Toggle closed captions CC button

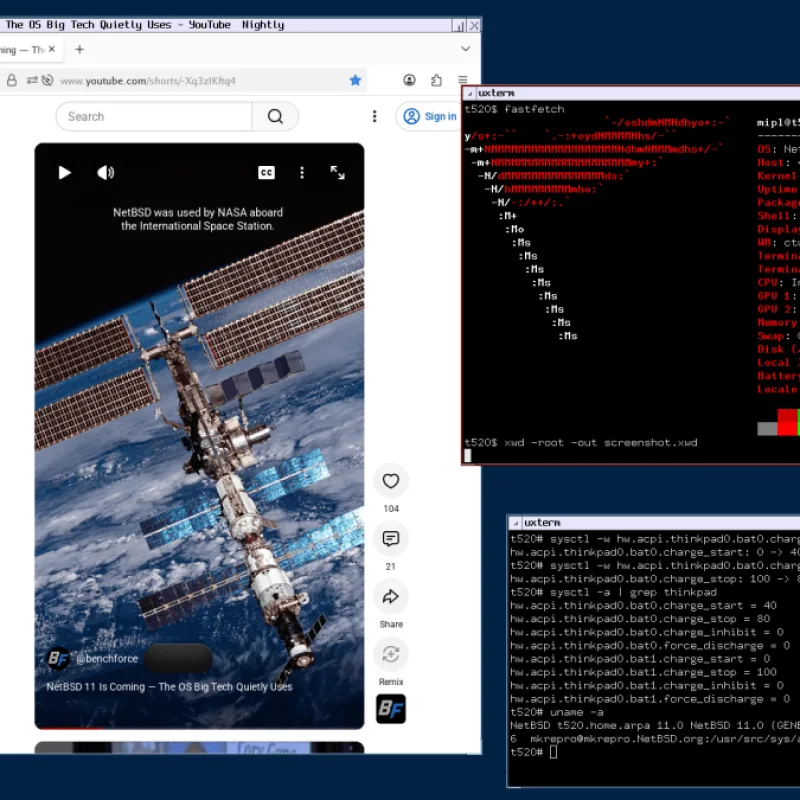point(266,173)
